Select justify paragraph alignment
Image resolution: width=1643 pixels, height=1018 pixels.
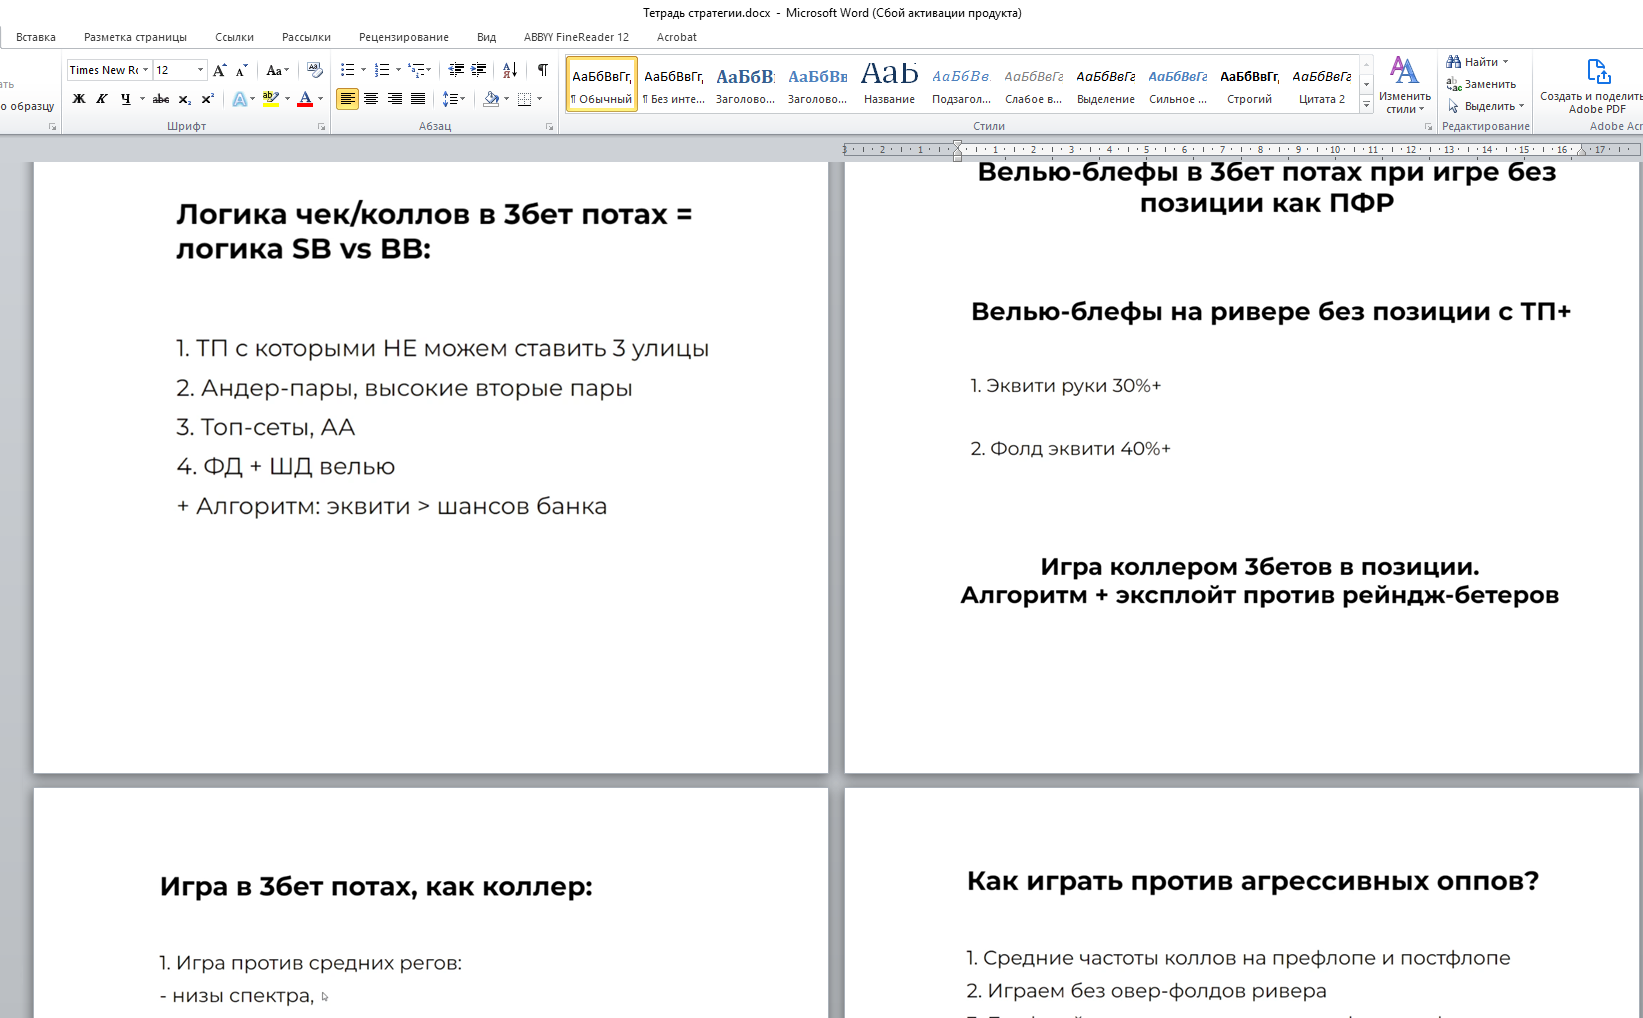click(418, 99)
